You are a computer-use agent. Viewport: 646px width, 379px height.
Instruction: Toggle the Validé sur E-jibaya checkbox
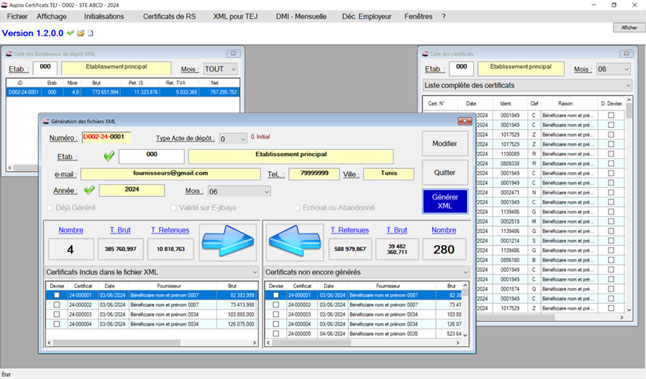coord(173,208)
